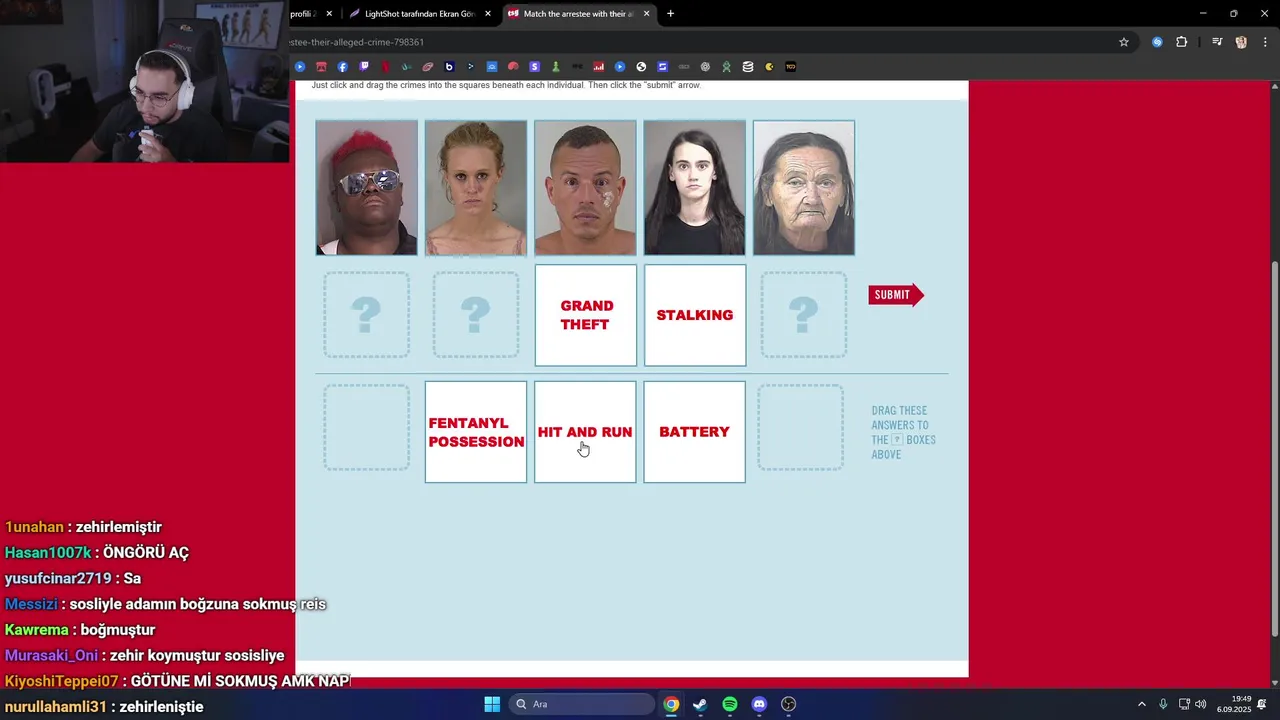Switch to the LightShot Ekran tab
This screenshot has height=720, width=1280.
(421, 14)
